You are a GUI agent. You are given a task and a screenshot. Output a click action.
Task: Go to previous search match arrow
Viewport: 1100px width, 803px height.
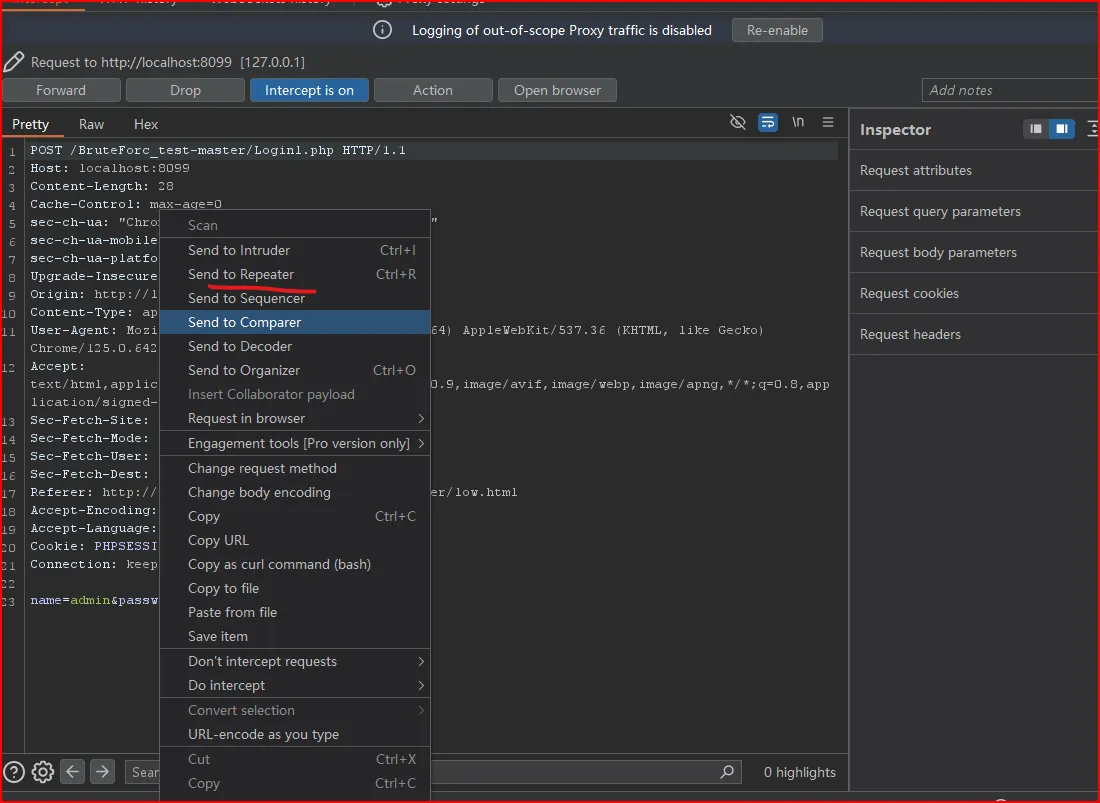coord(72,771)
